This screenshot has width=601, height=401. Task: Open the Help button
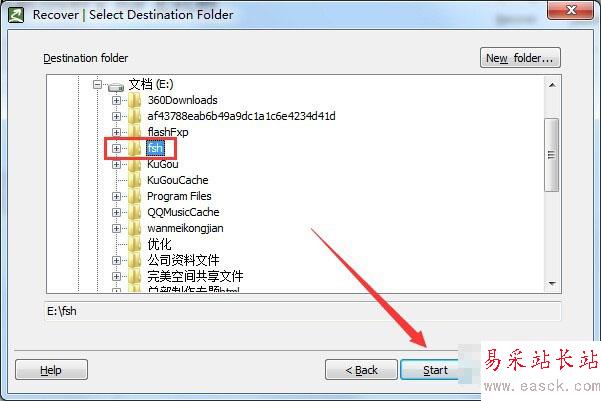point(51,370)
